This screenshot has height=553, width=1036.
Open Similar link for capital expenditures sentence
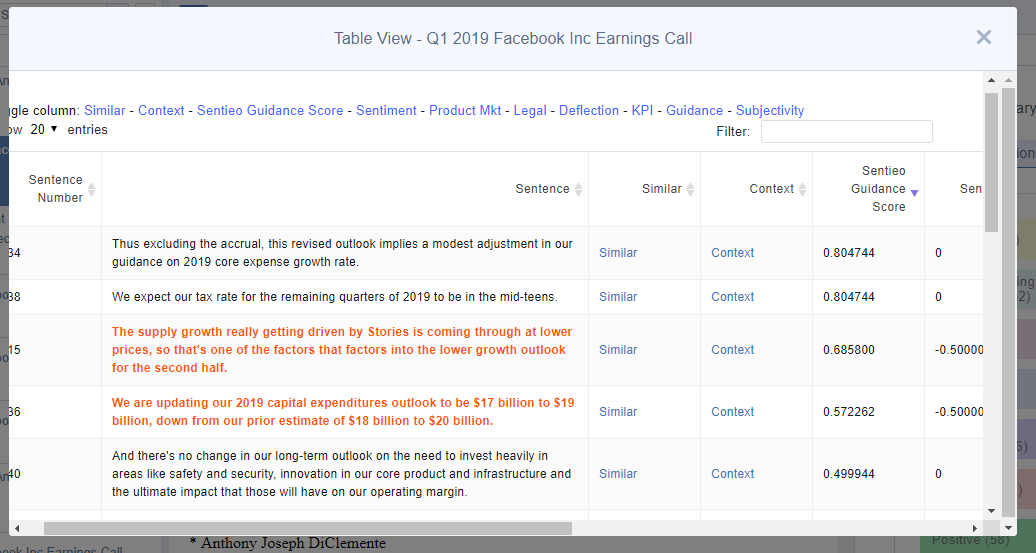click(x=618, y=412)
